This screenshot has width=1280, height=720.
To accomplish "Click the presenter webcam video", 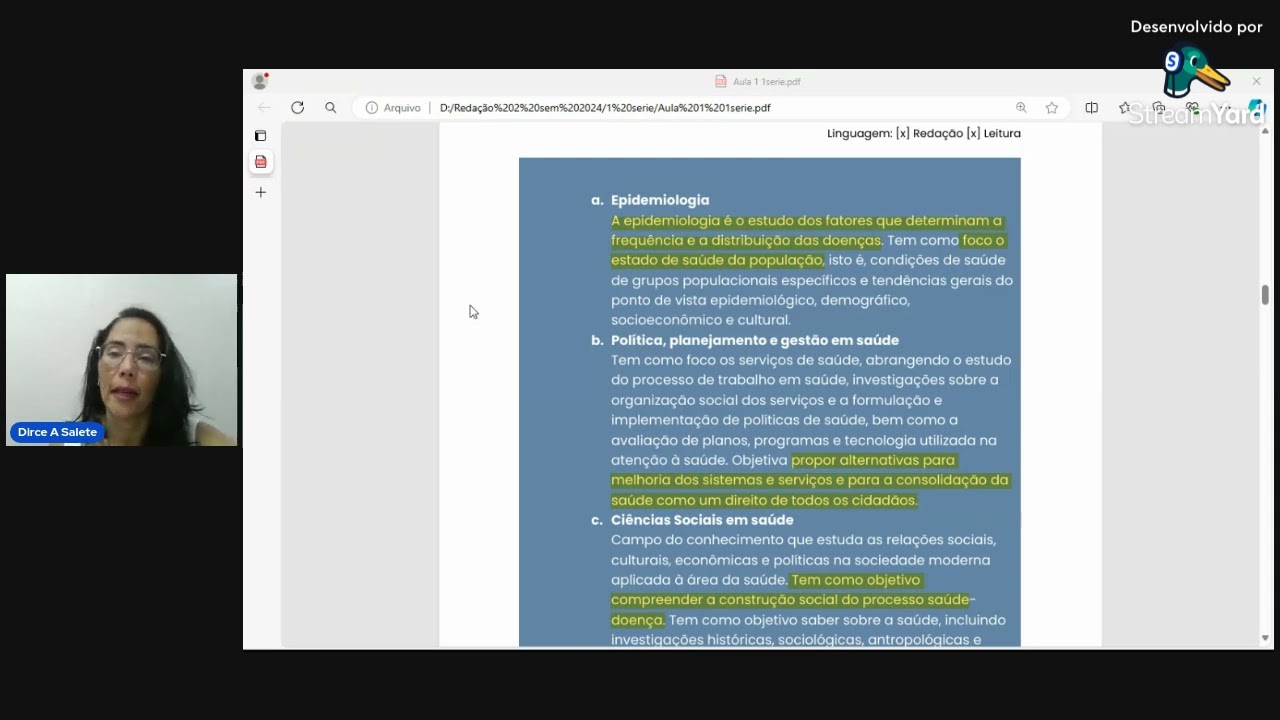I will click(122, 360).
